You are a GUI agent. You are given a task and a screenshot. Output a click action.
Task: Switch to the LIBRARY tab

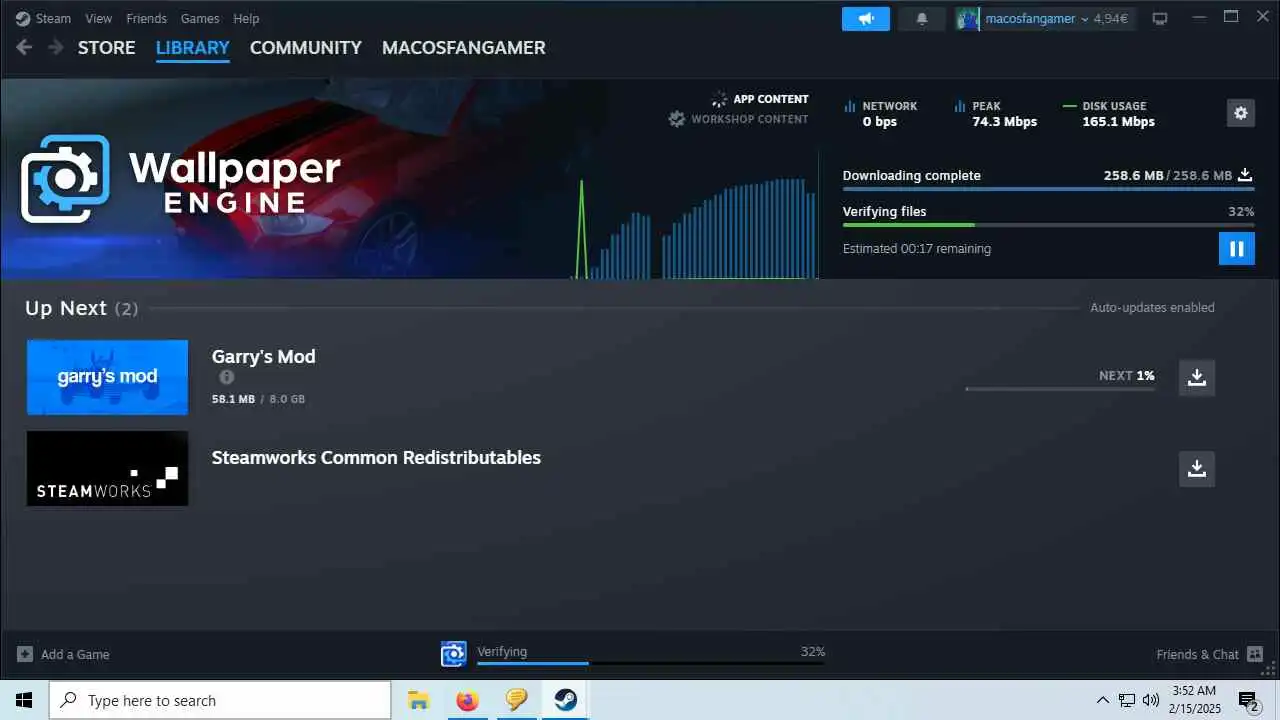(193, 47)
